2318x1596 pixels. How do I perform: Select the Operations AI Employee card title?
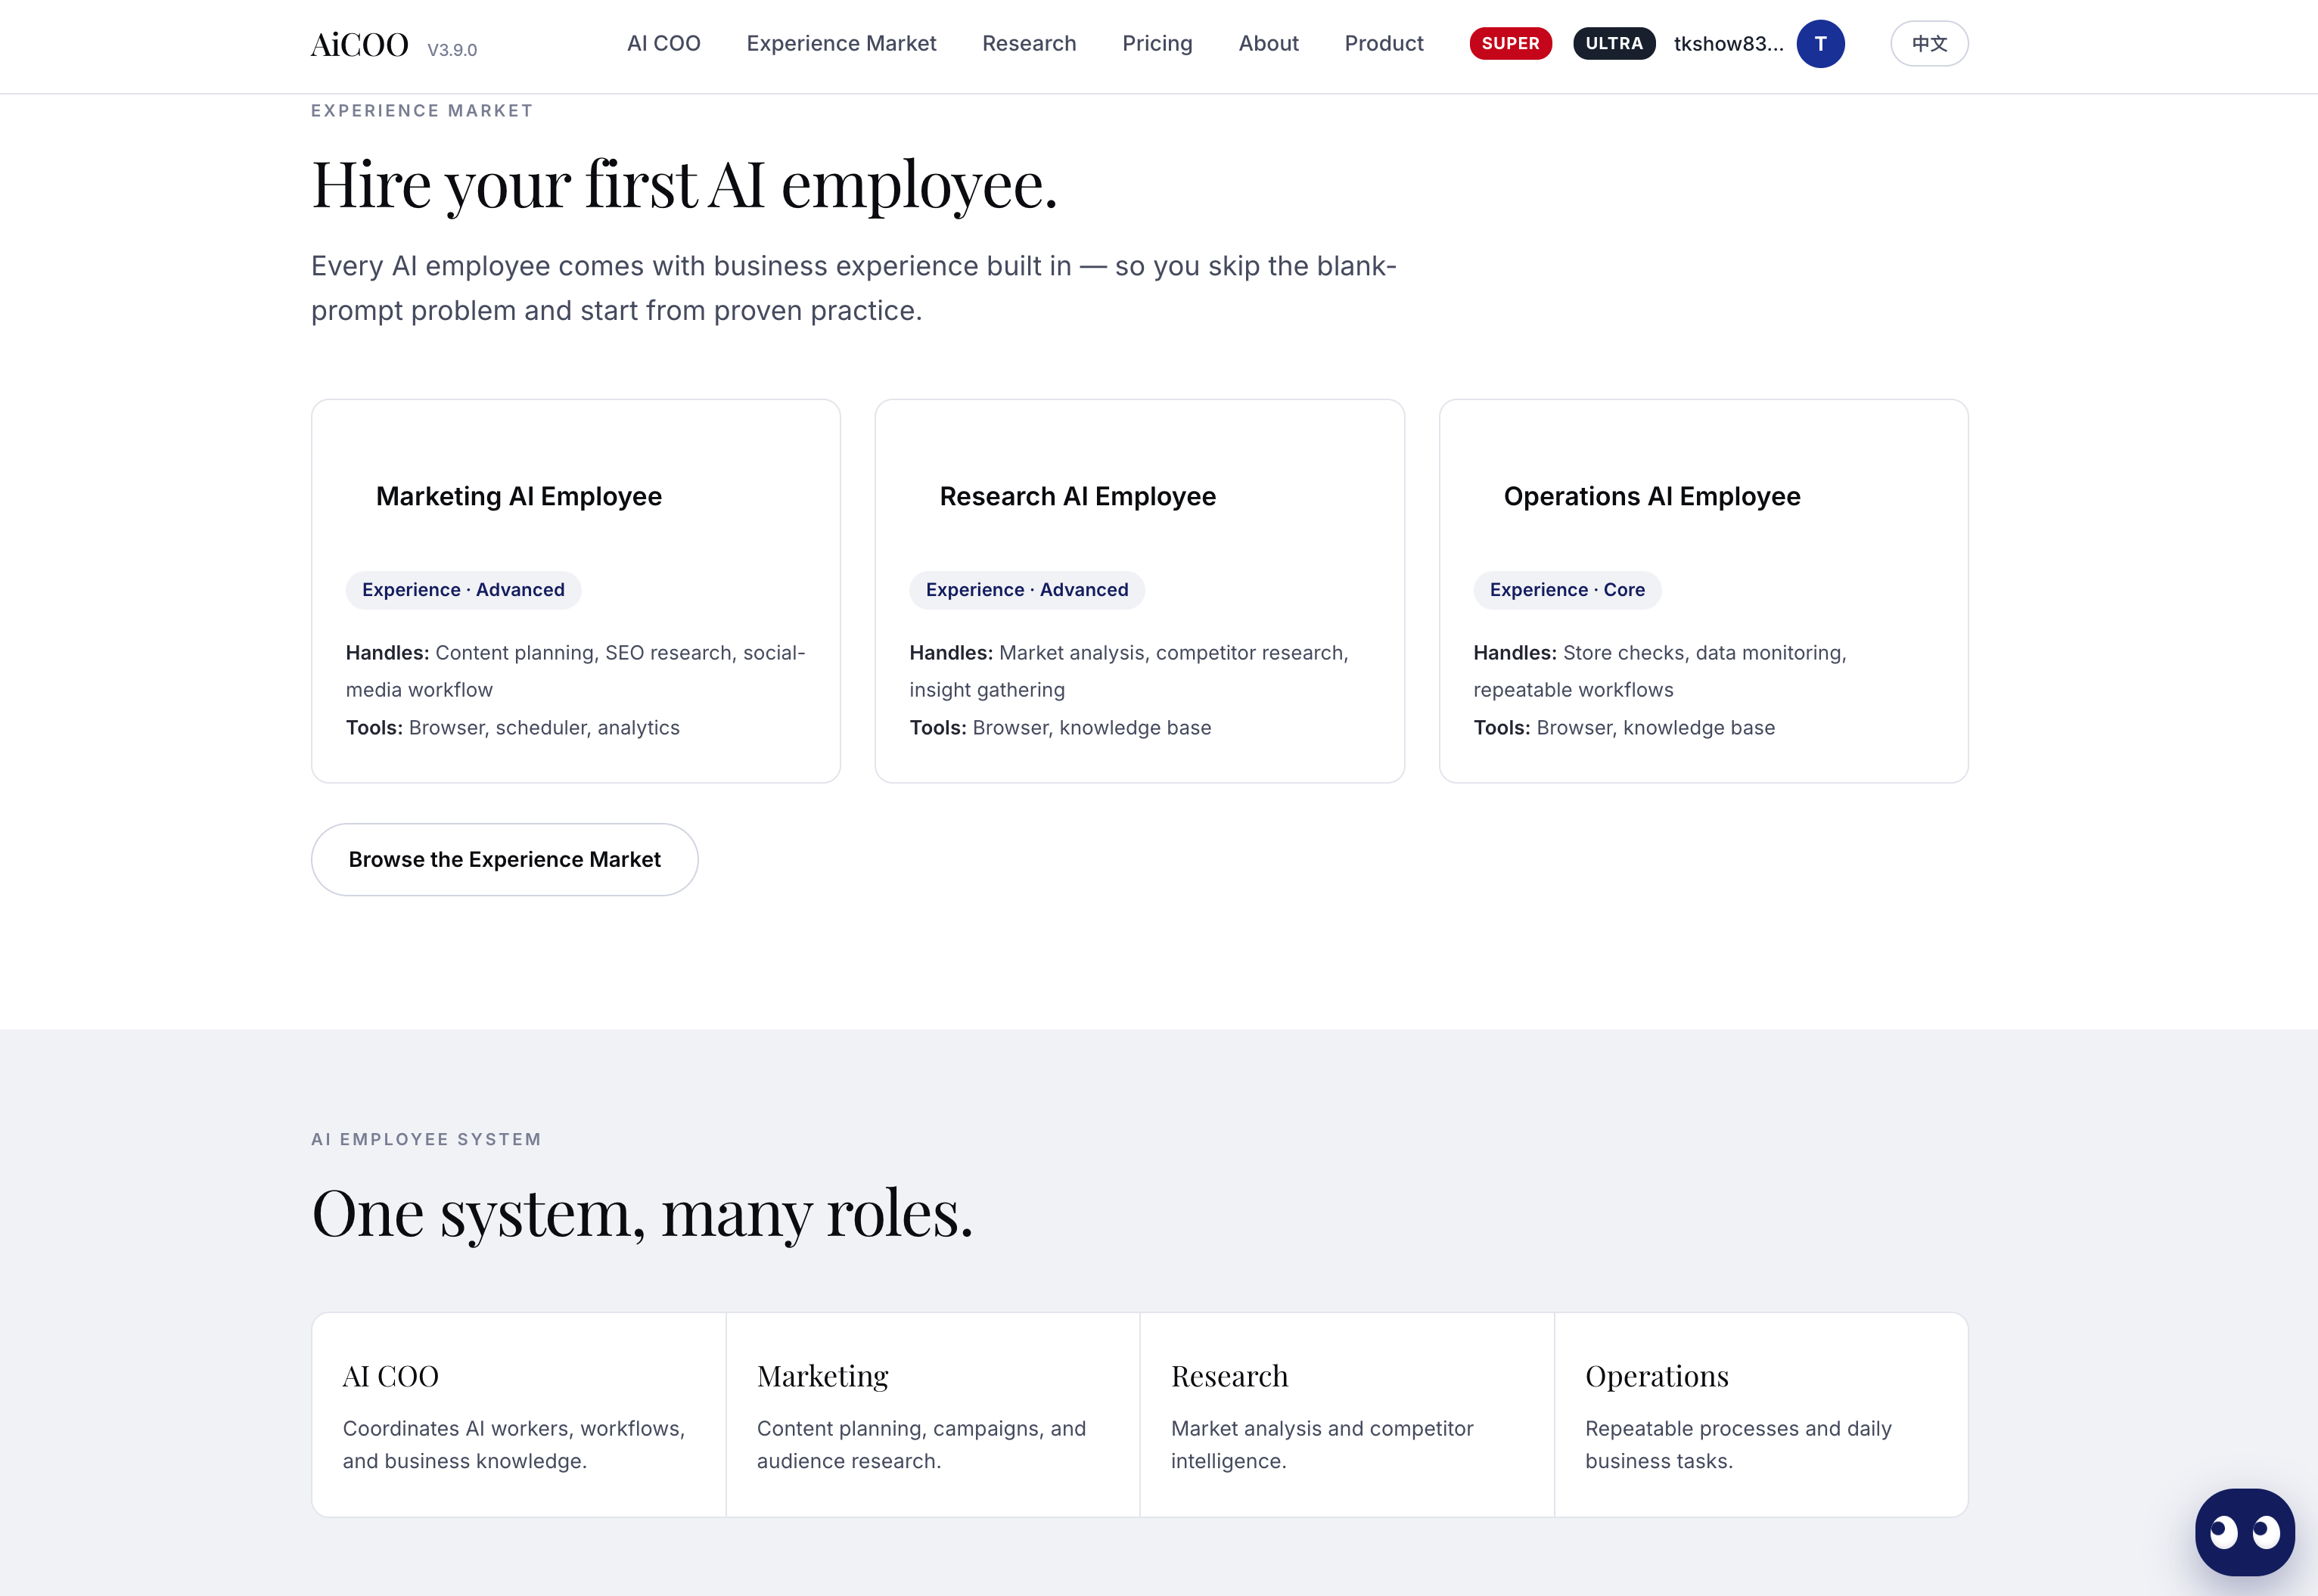pyautogui.click(x=1652, y=497)
